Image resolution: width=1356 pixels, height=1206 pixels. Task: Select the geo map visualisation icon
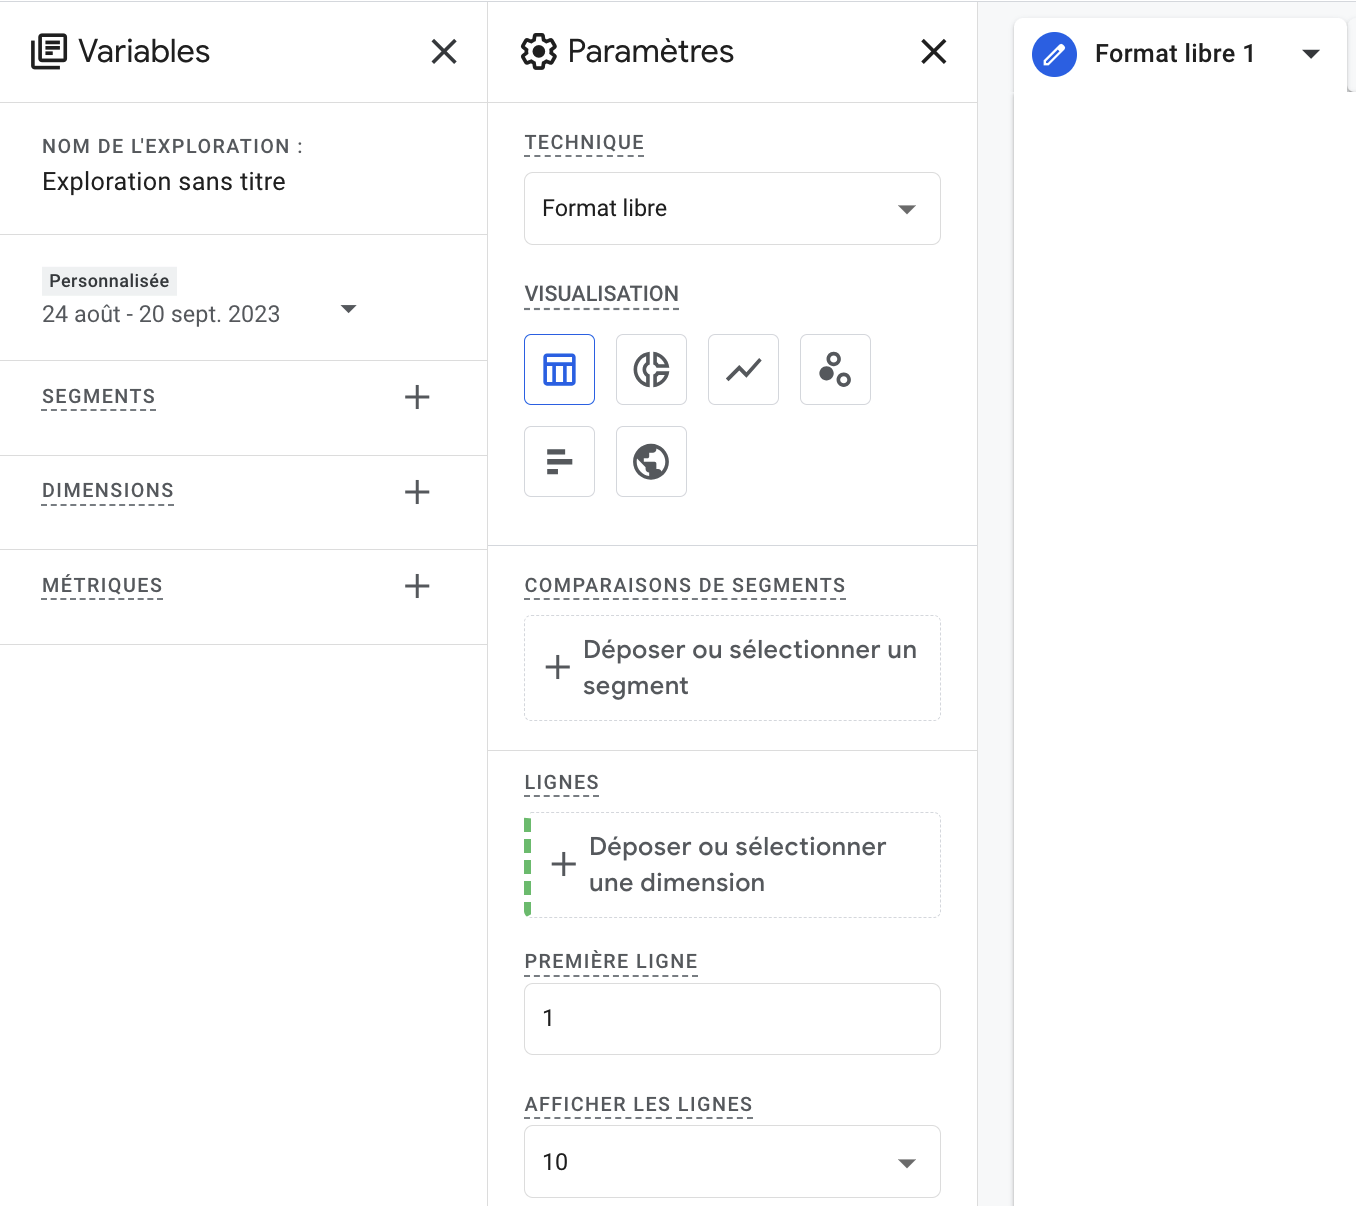click(651, 462)
